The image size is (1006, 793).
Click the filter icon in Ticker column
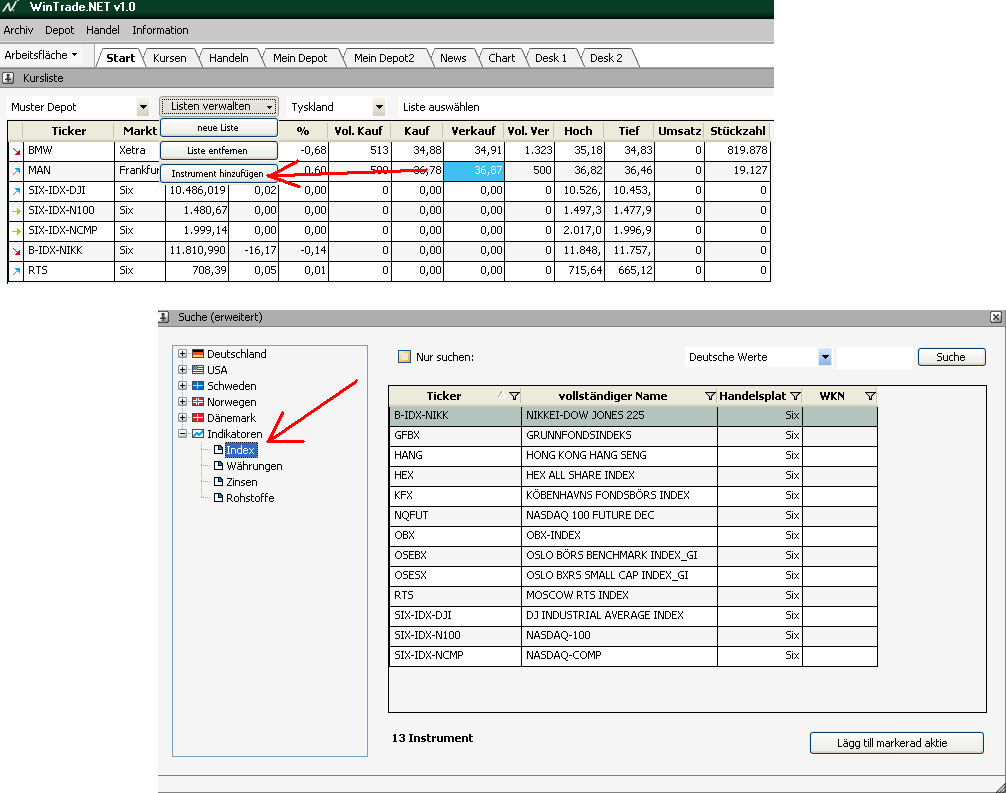(514, 397)
